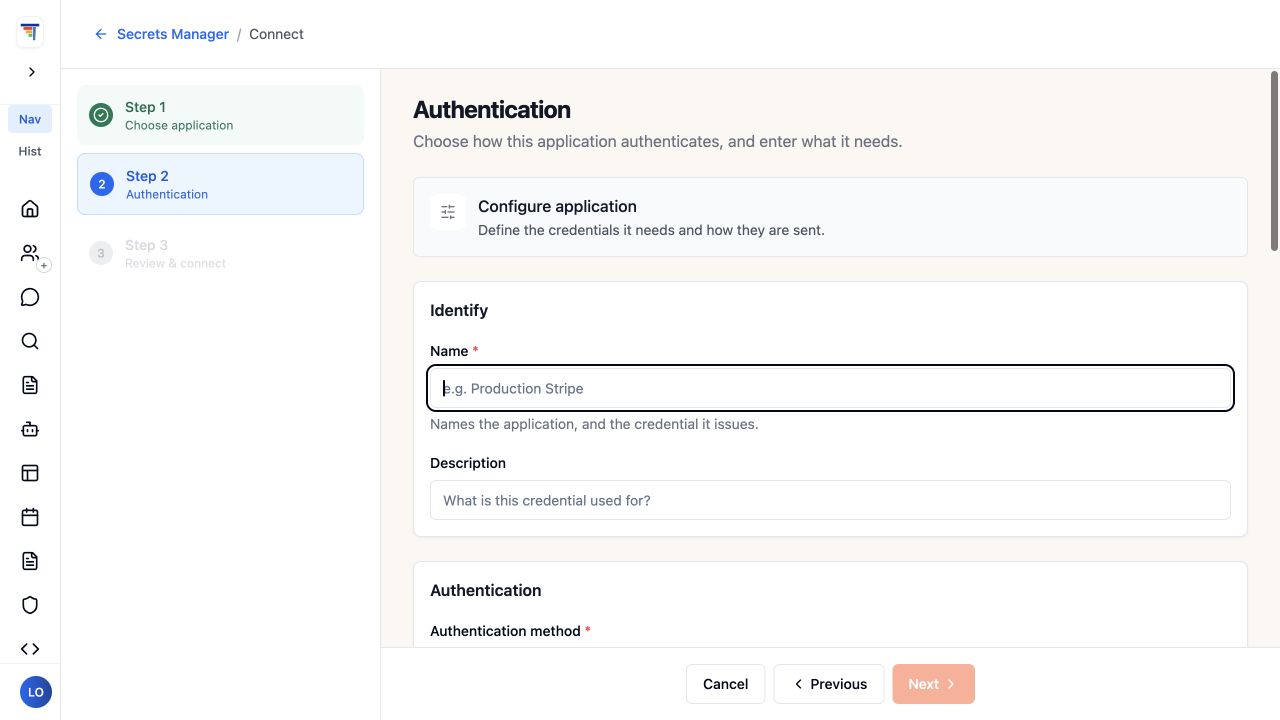Open the Home icon in sidebar
1280x720 pixels.
coord(30,209)
